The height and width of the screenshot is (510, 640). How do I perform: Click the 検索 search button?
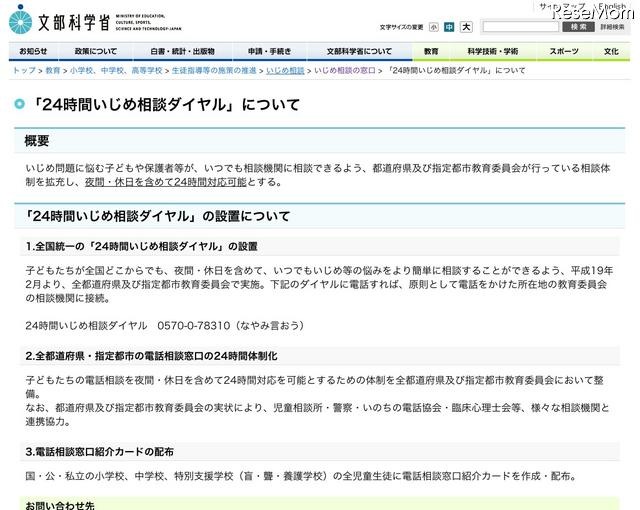578,27
